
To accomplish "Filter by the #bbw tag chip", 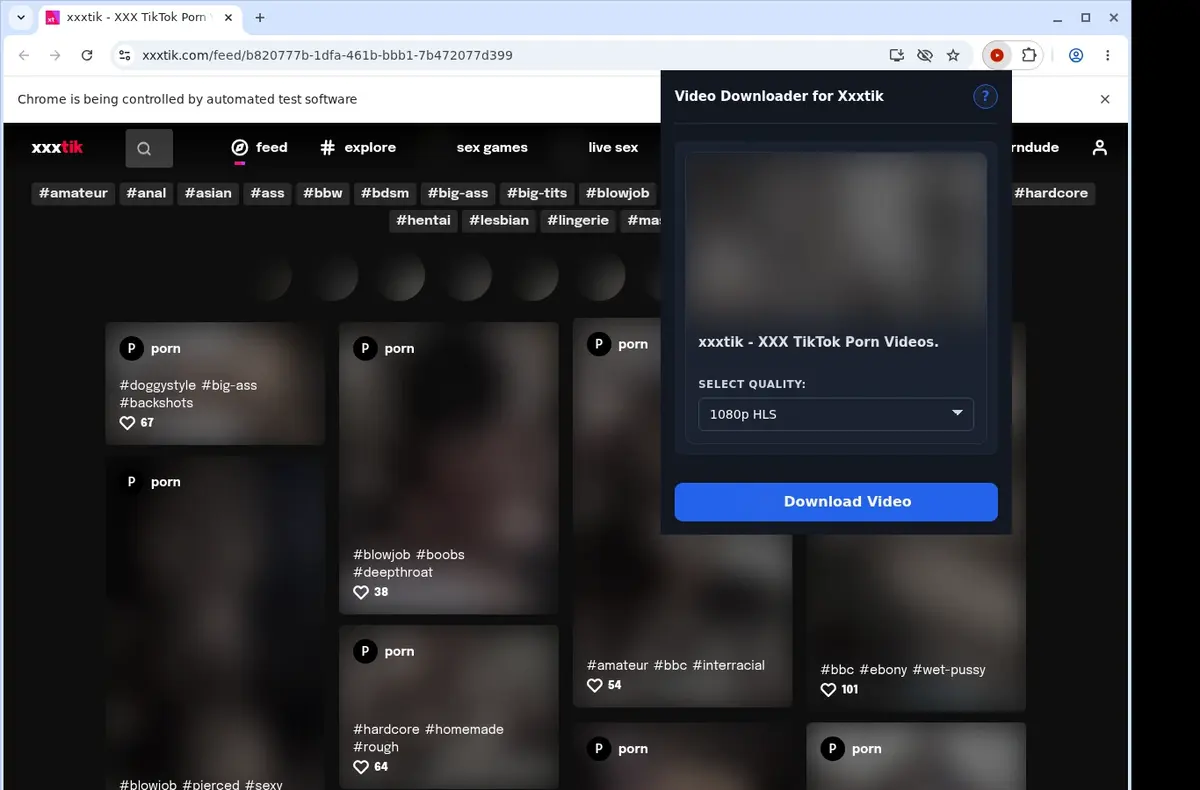I will point(323,193).
